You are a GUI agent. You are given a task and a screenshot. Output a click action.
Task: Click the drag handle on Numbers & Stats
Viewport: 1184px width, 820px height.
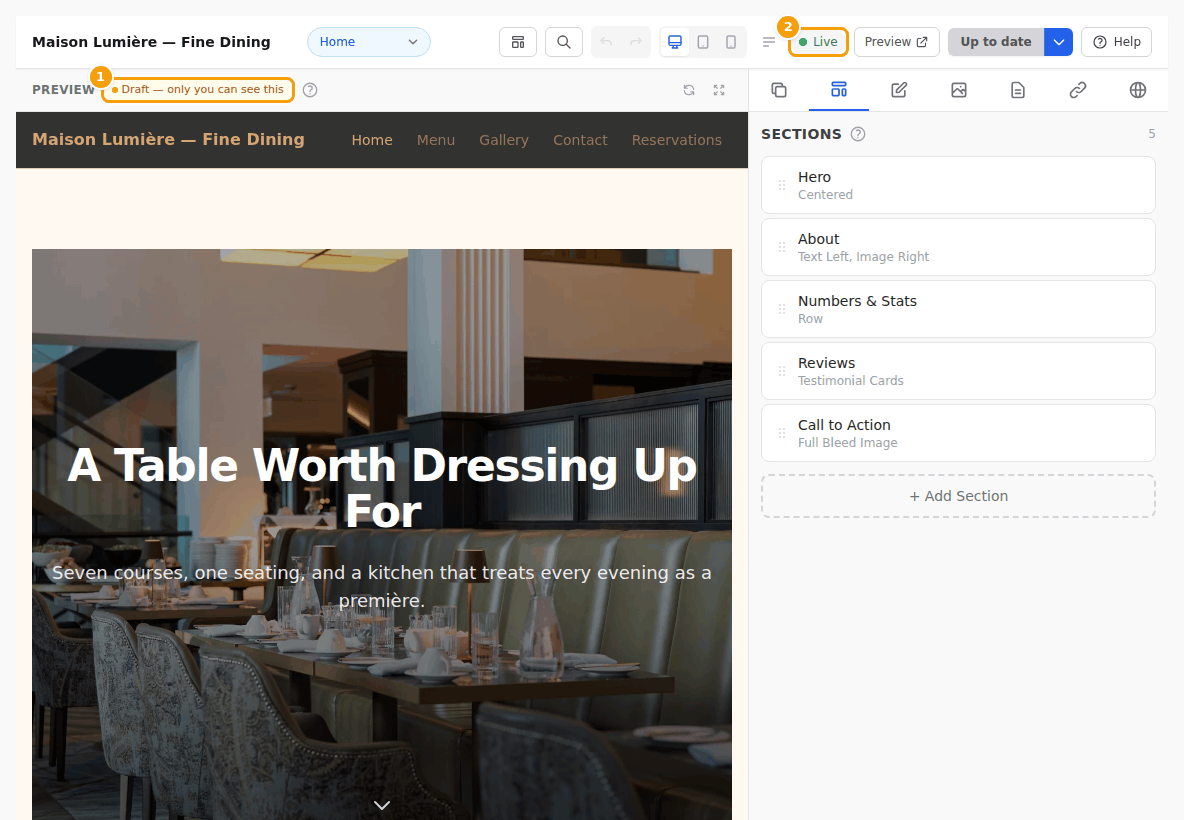pyautogui.click(x=782, y=309)
